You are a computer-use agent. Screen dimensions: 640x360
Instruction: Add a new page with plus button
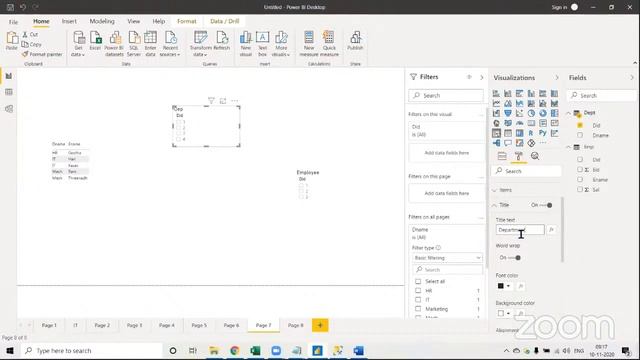point(320,325)
